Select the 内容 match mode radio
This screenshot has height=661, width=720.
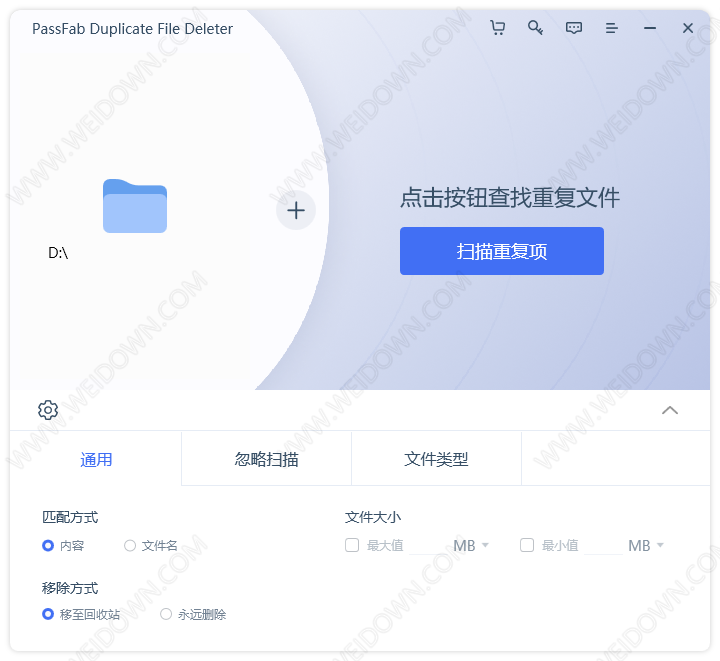click(48, 545)
